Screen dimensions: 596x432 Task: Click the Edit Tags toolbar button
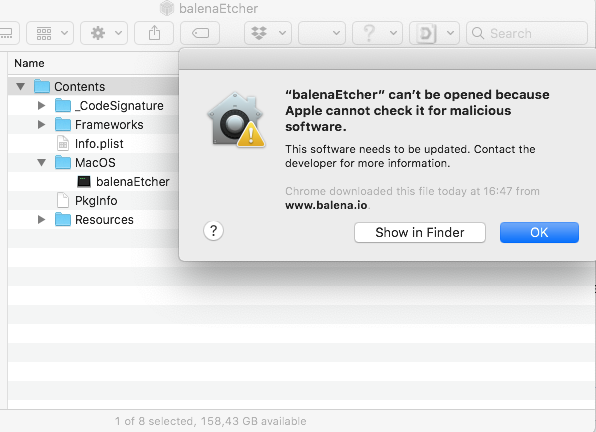(x=200, y=33)
